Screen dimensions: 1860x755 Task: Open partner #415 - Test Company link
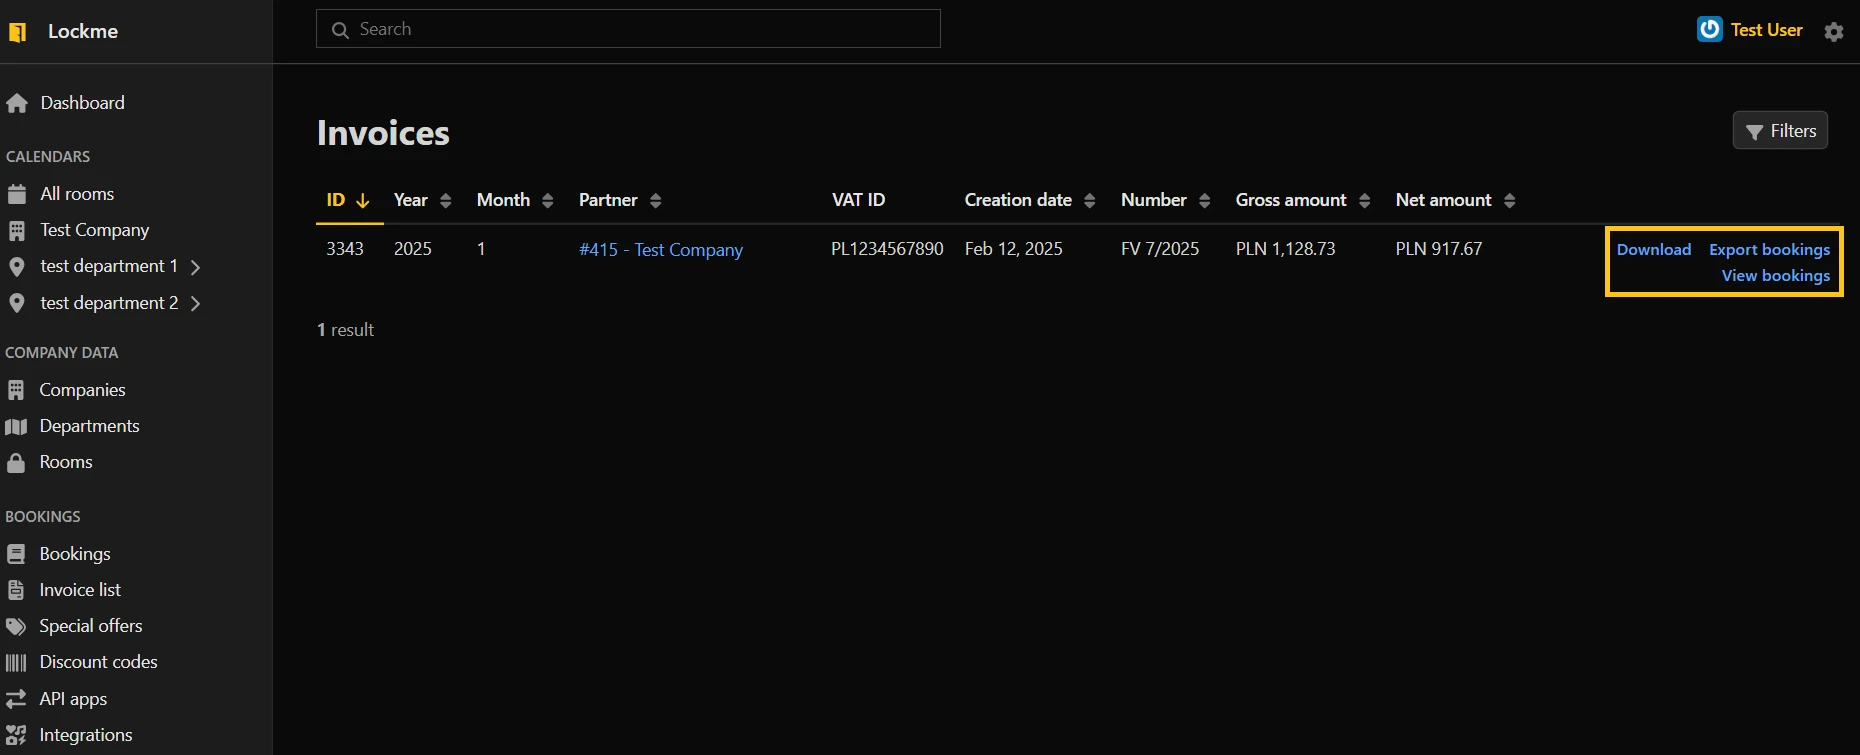click(660, 250)
